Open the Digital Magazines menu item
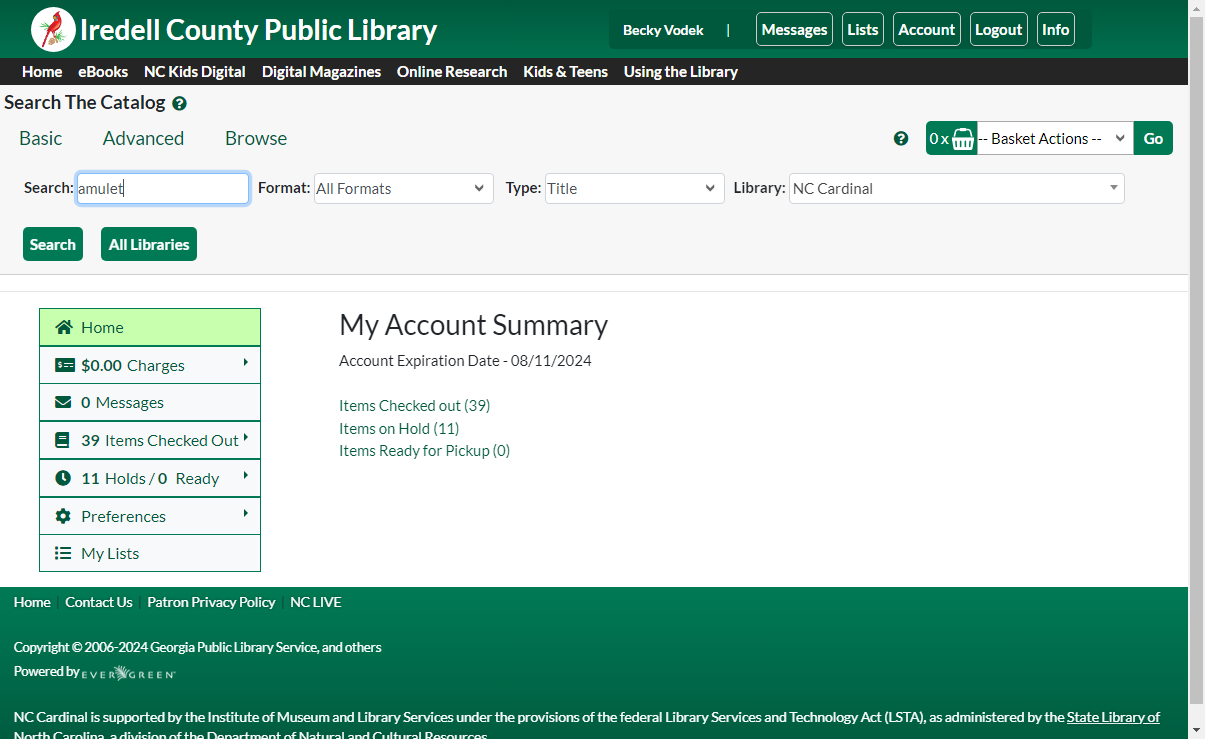The height and width of the screenshot is (739, 1205). point(321,71)
